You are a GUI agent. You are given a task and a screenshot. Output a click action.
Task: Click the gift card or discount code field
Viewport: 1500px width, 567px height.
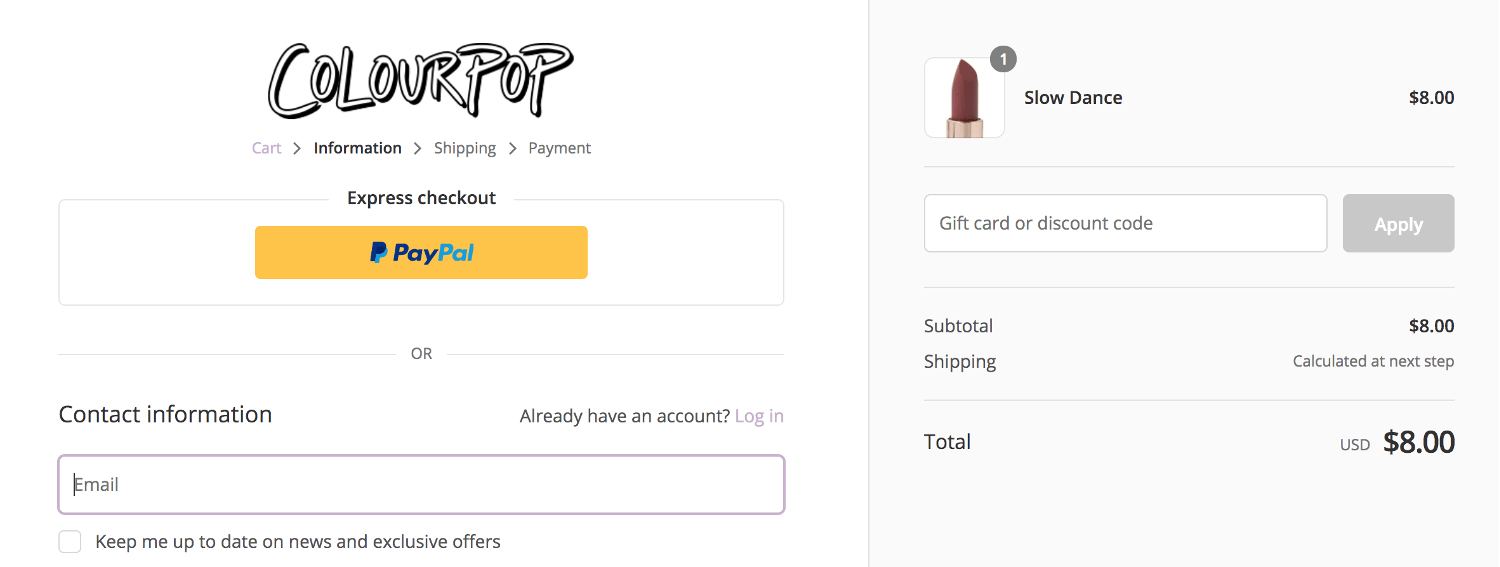1125,223
